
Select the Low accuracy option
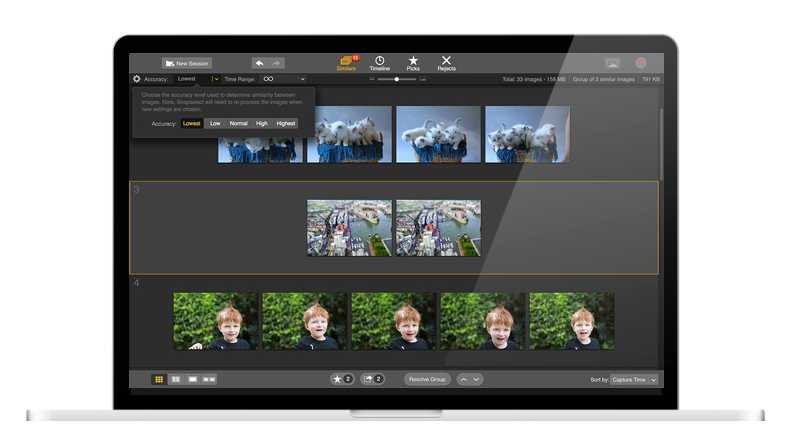click(x=215, y=123)
